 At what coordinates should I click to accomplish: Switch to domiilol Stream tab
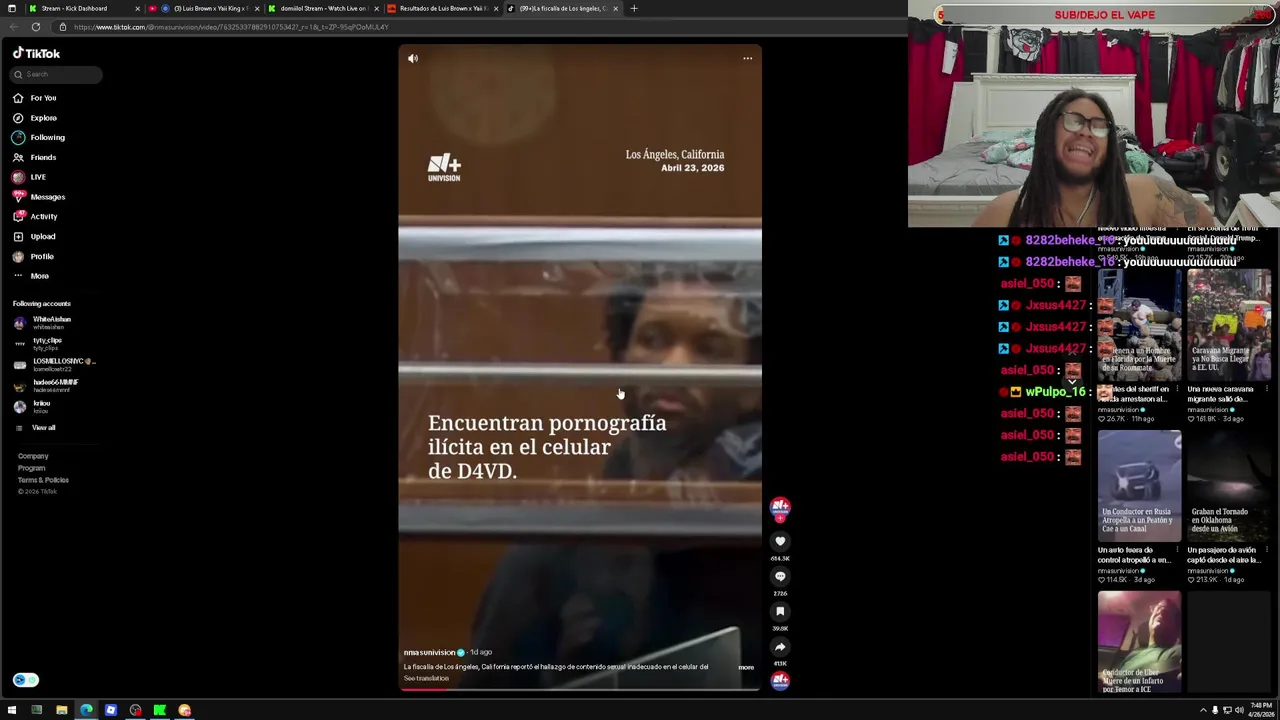point(324,8)
